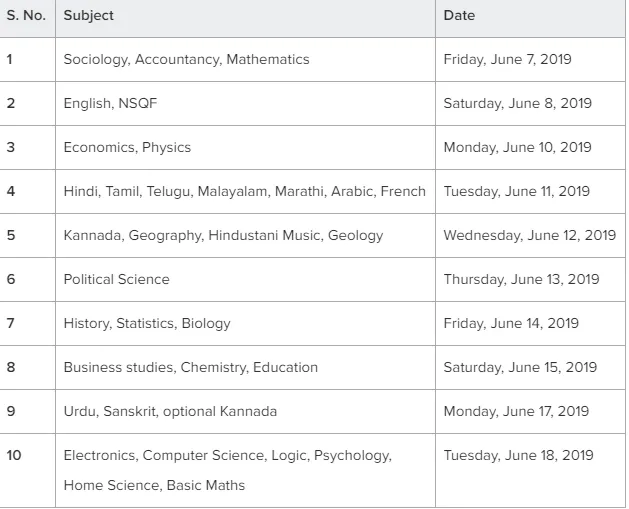Click the Urdu, Sanskrit, optional Kannada cell

click(245, 412)
